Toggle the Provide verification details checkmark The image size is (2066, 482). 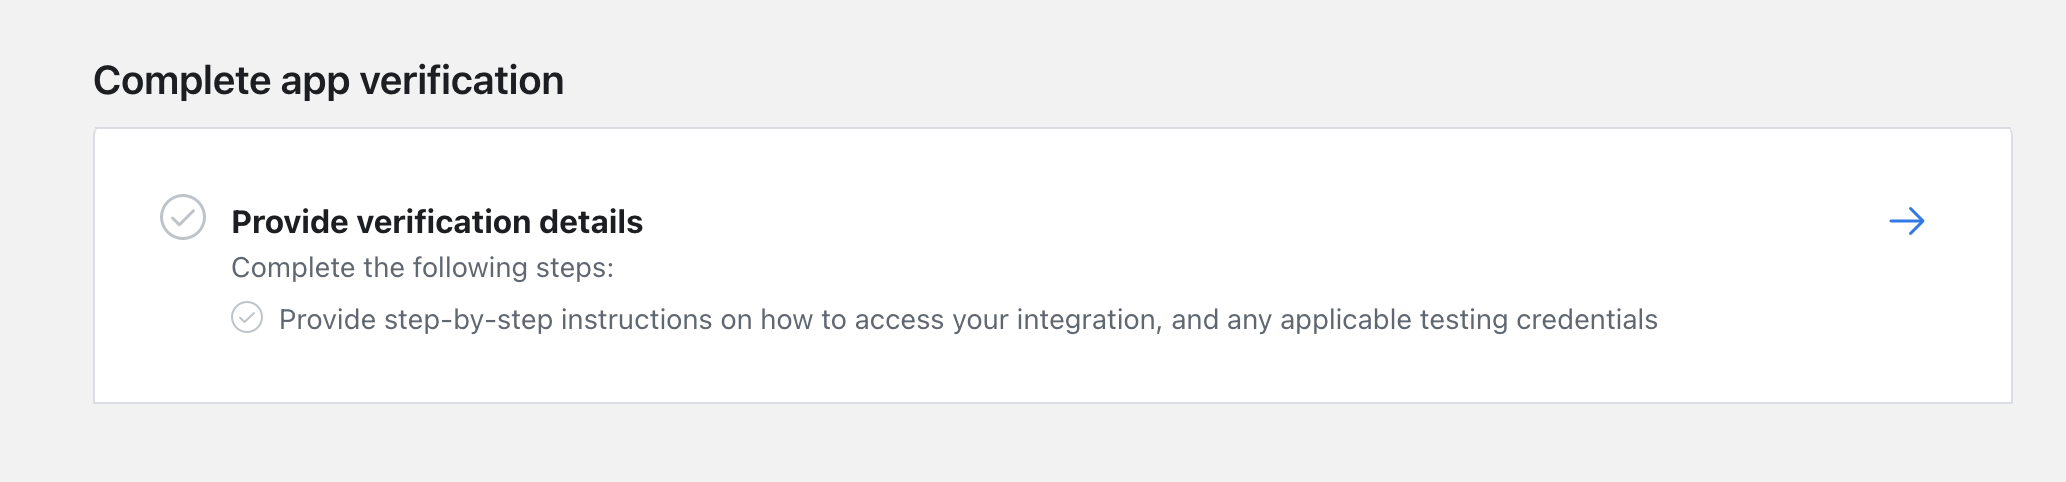pos(183,217)
